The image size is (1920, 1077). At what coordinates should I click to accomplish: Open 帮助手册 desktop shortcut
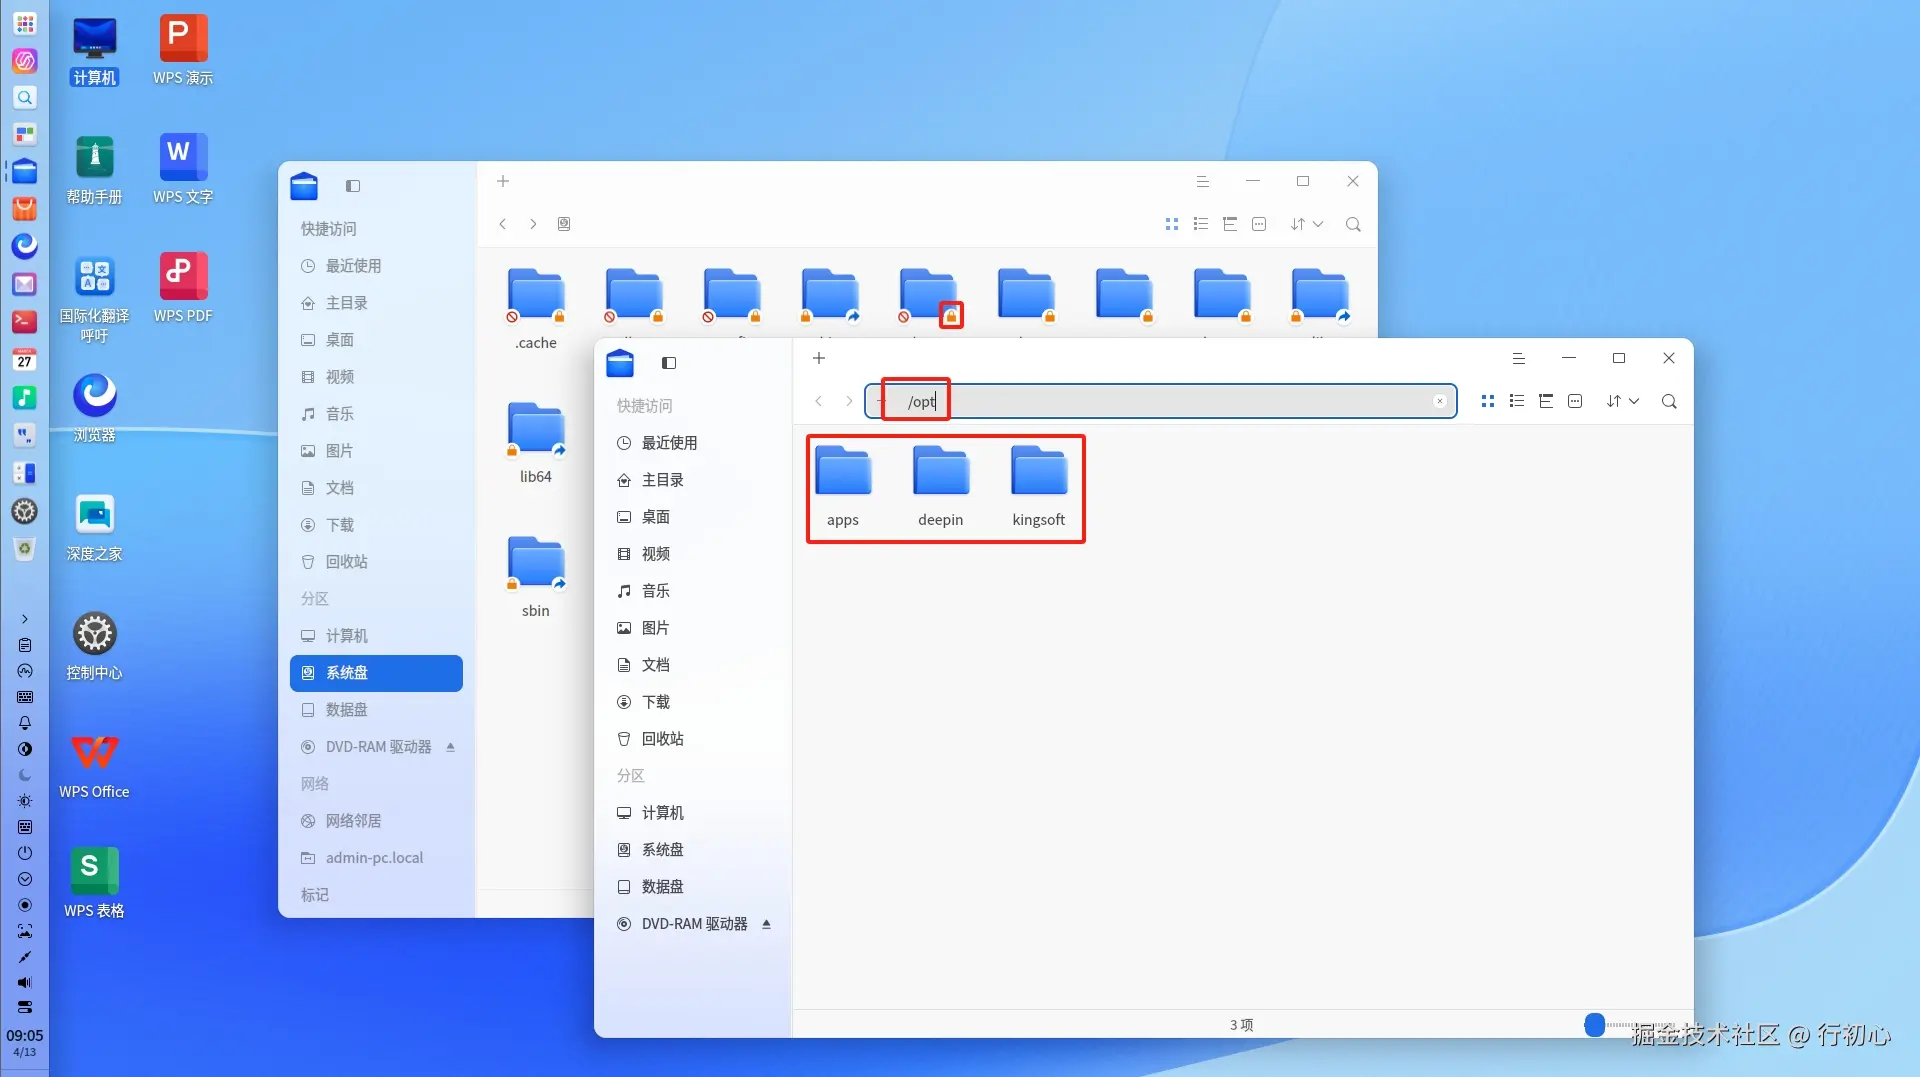coord(95,169)
